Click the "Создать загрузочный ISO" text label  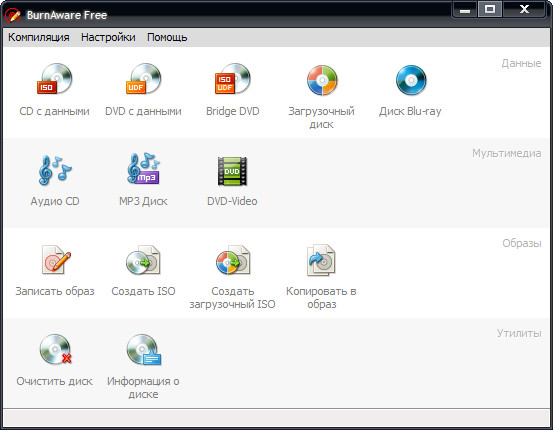(232, 298)
